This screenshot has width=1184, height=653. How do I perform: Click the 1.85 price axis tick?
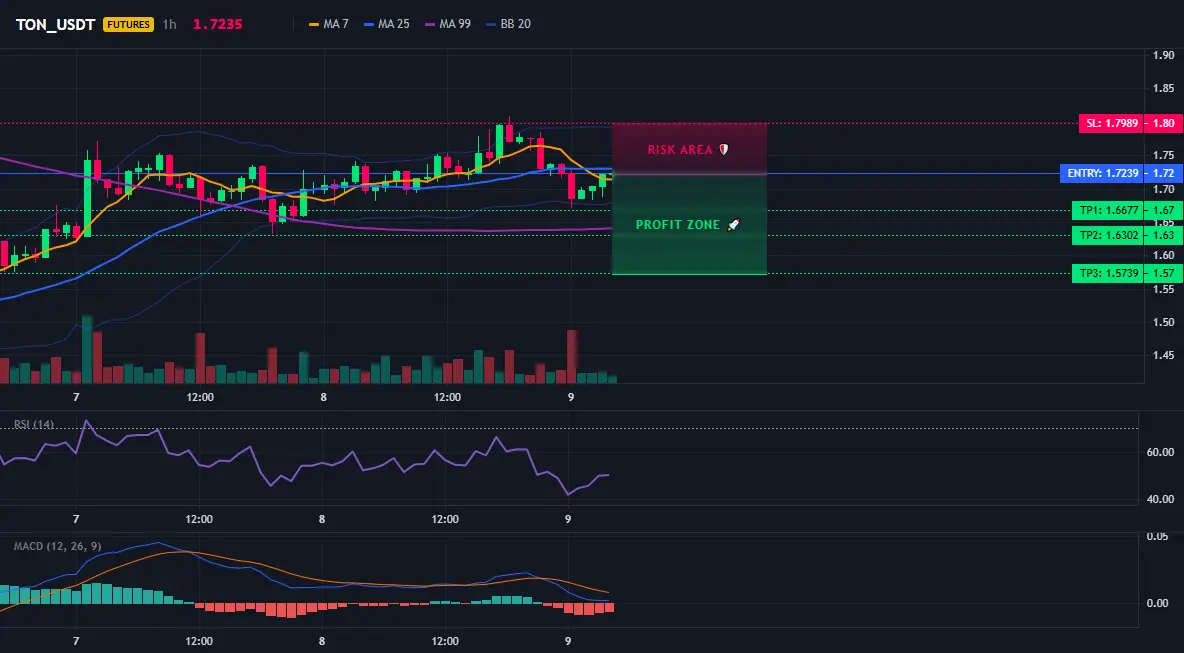coord(1164,88)
